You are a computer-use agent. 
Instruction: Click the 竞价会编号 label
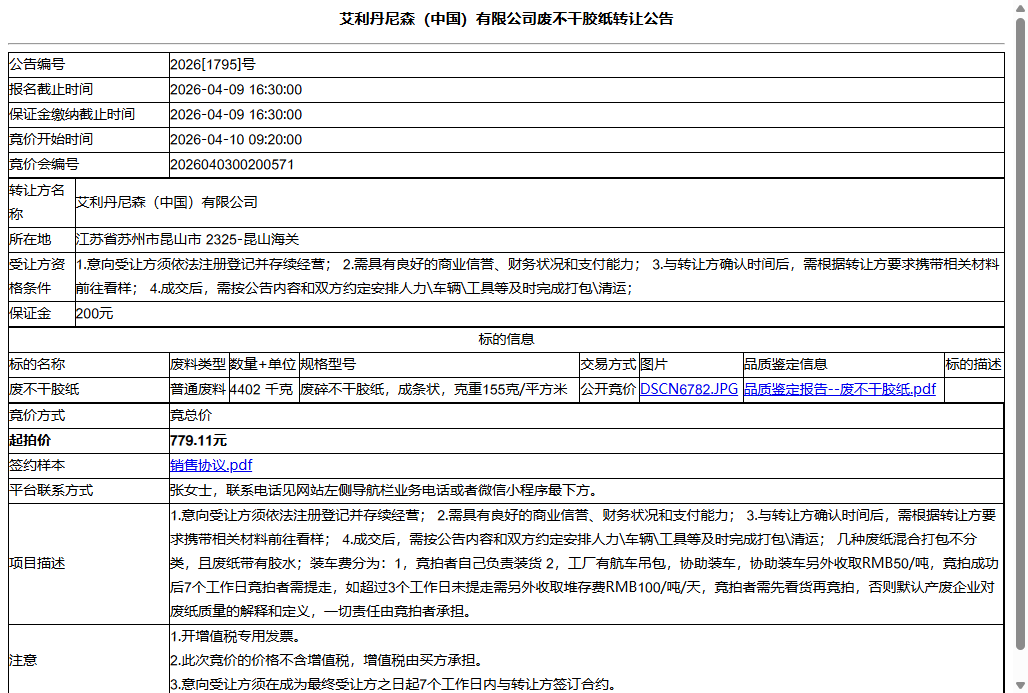click(43, 164)
